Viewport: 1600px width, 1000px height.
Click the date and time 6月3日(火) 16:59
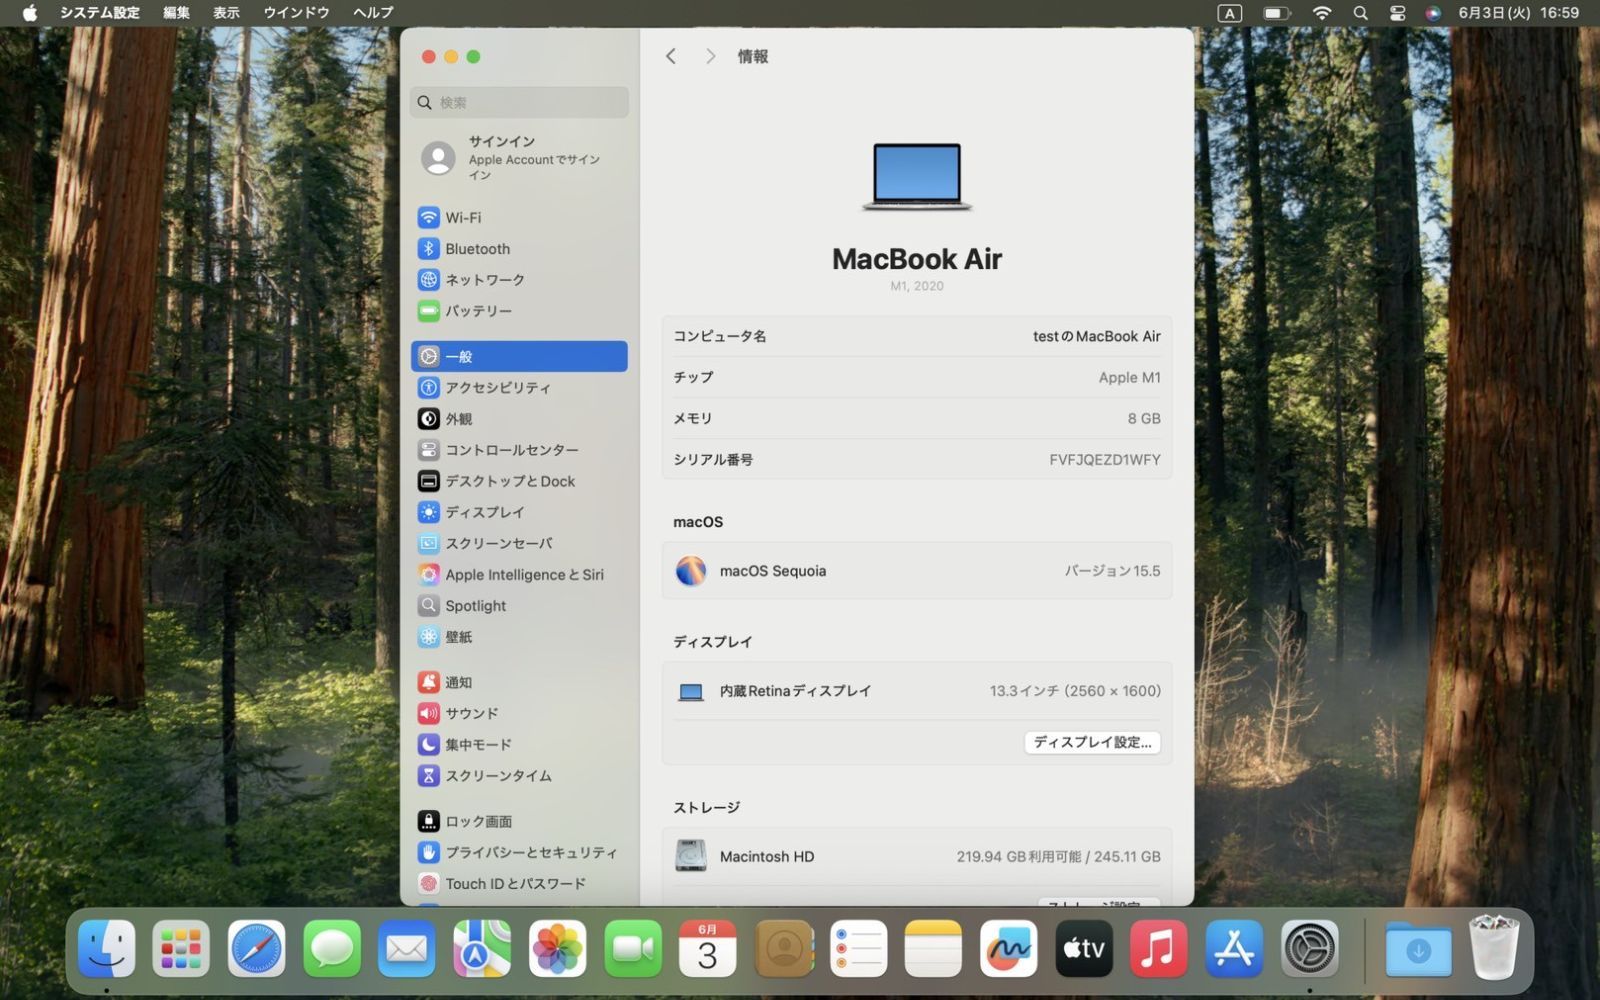pos(1518,13)
